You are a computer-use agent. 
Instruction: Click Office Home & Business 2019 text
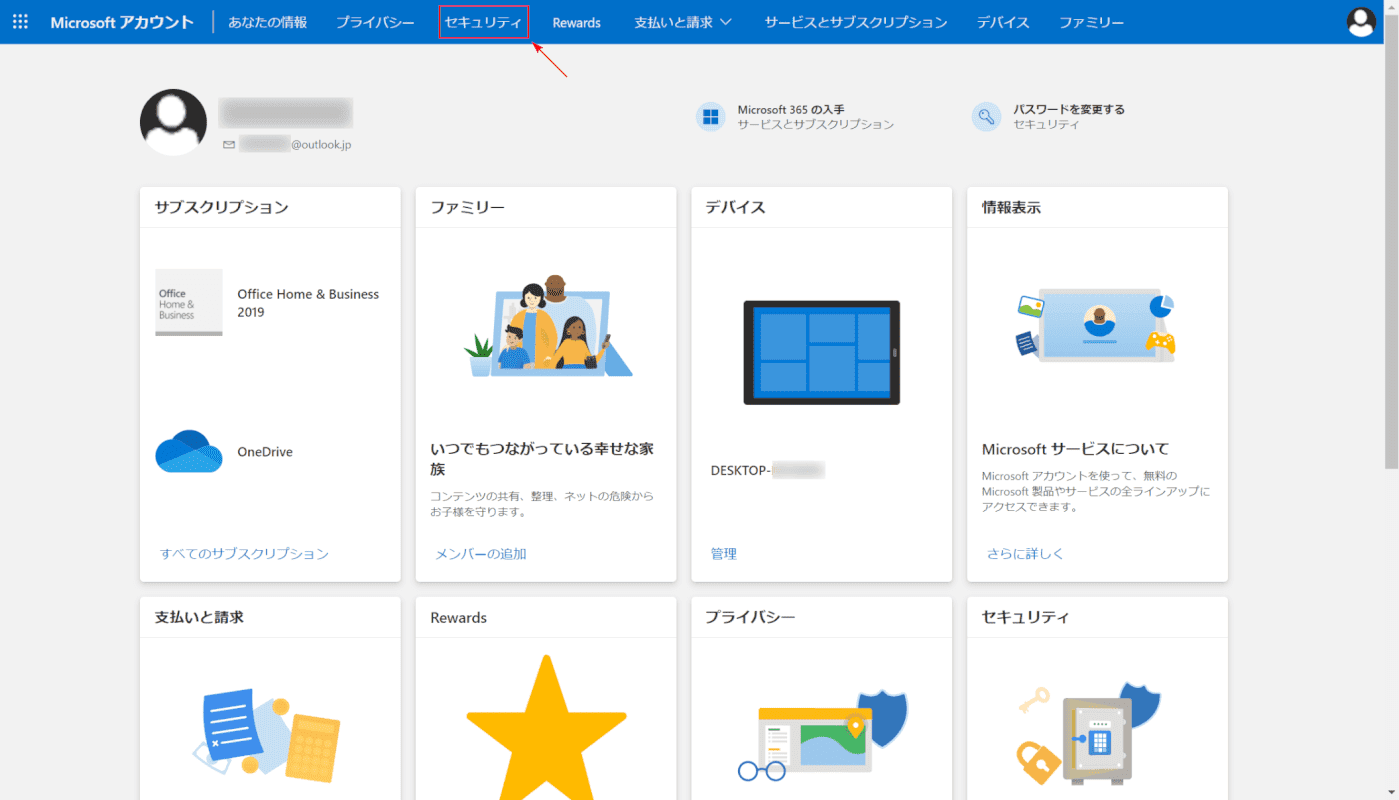click(x=308, y=303)
